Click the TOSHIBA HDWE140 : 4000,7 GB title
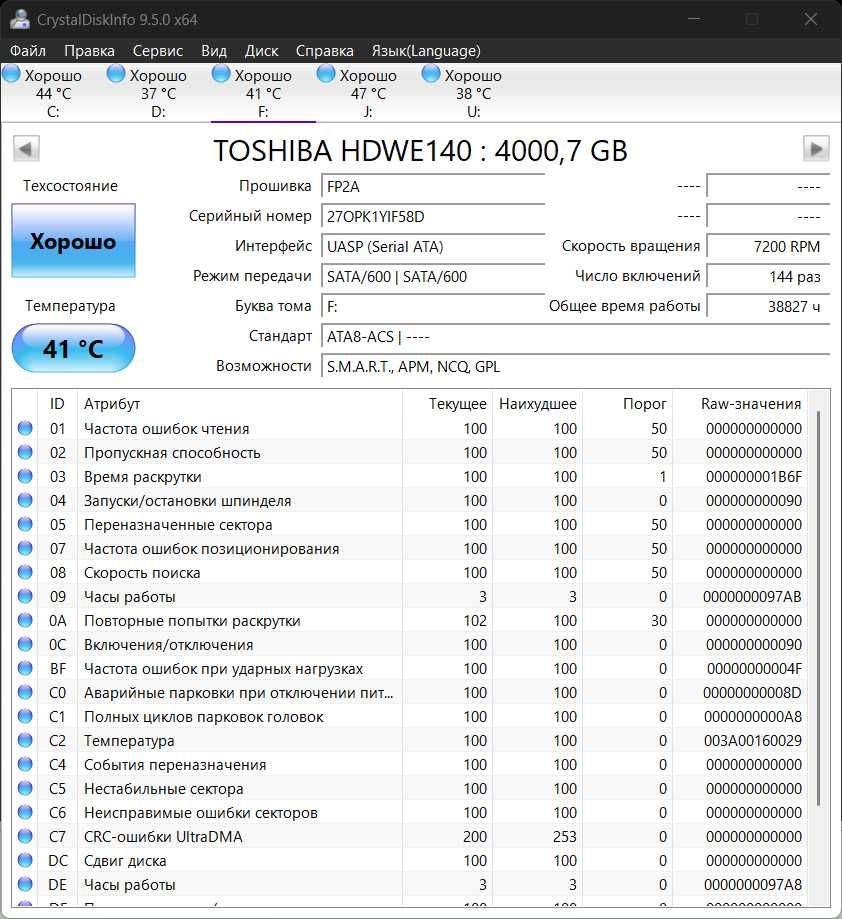This screenshot has height=919, width=842. 420,151
